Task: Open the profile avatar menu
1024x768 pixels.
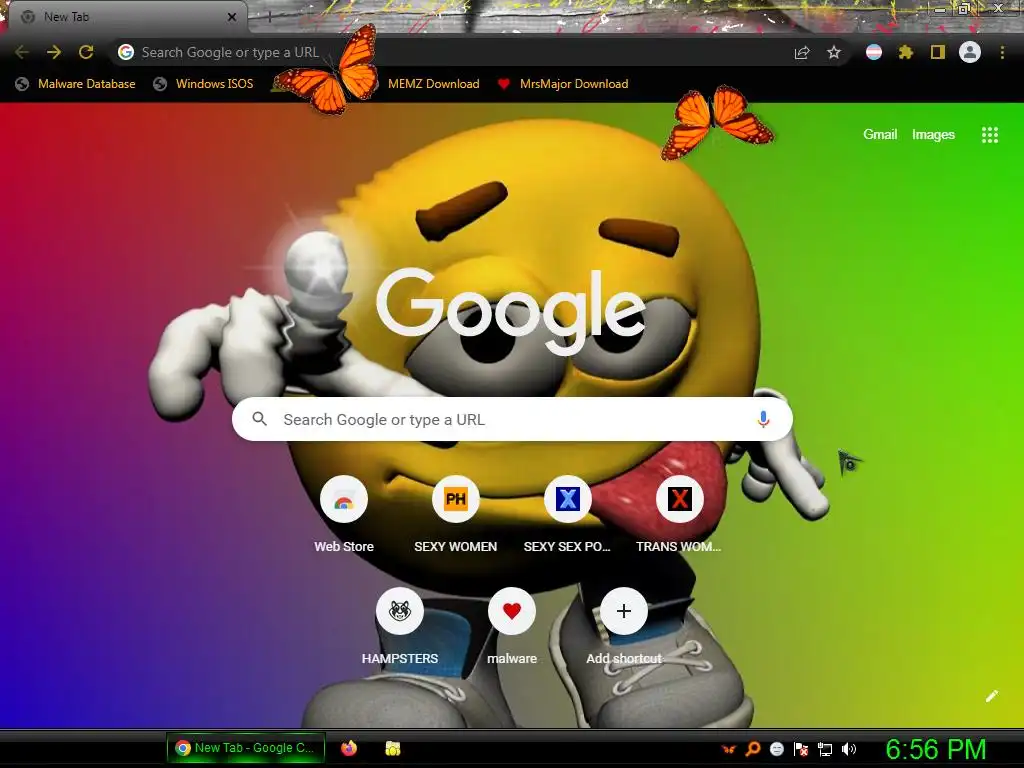Action: pyautogui.click(x=970, y=52)
